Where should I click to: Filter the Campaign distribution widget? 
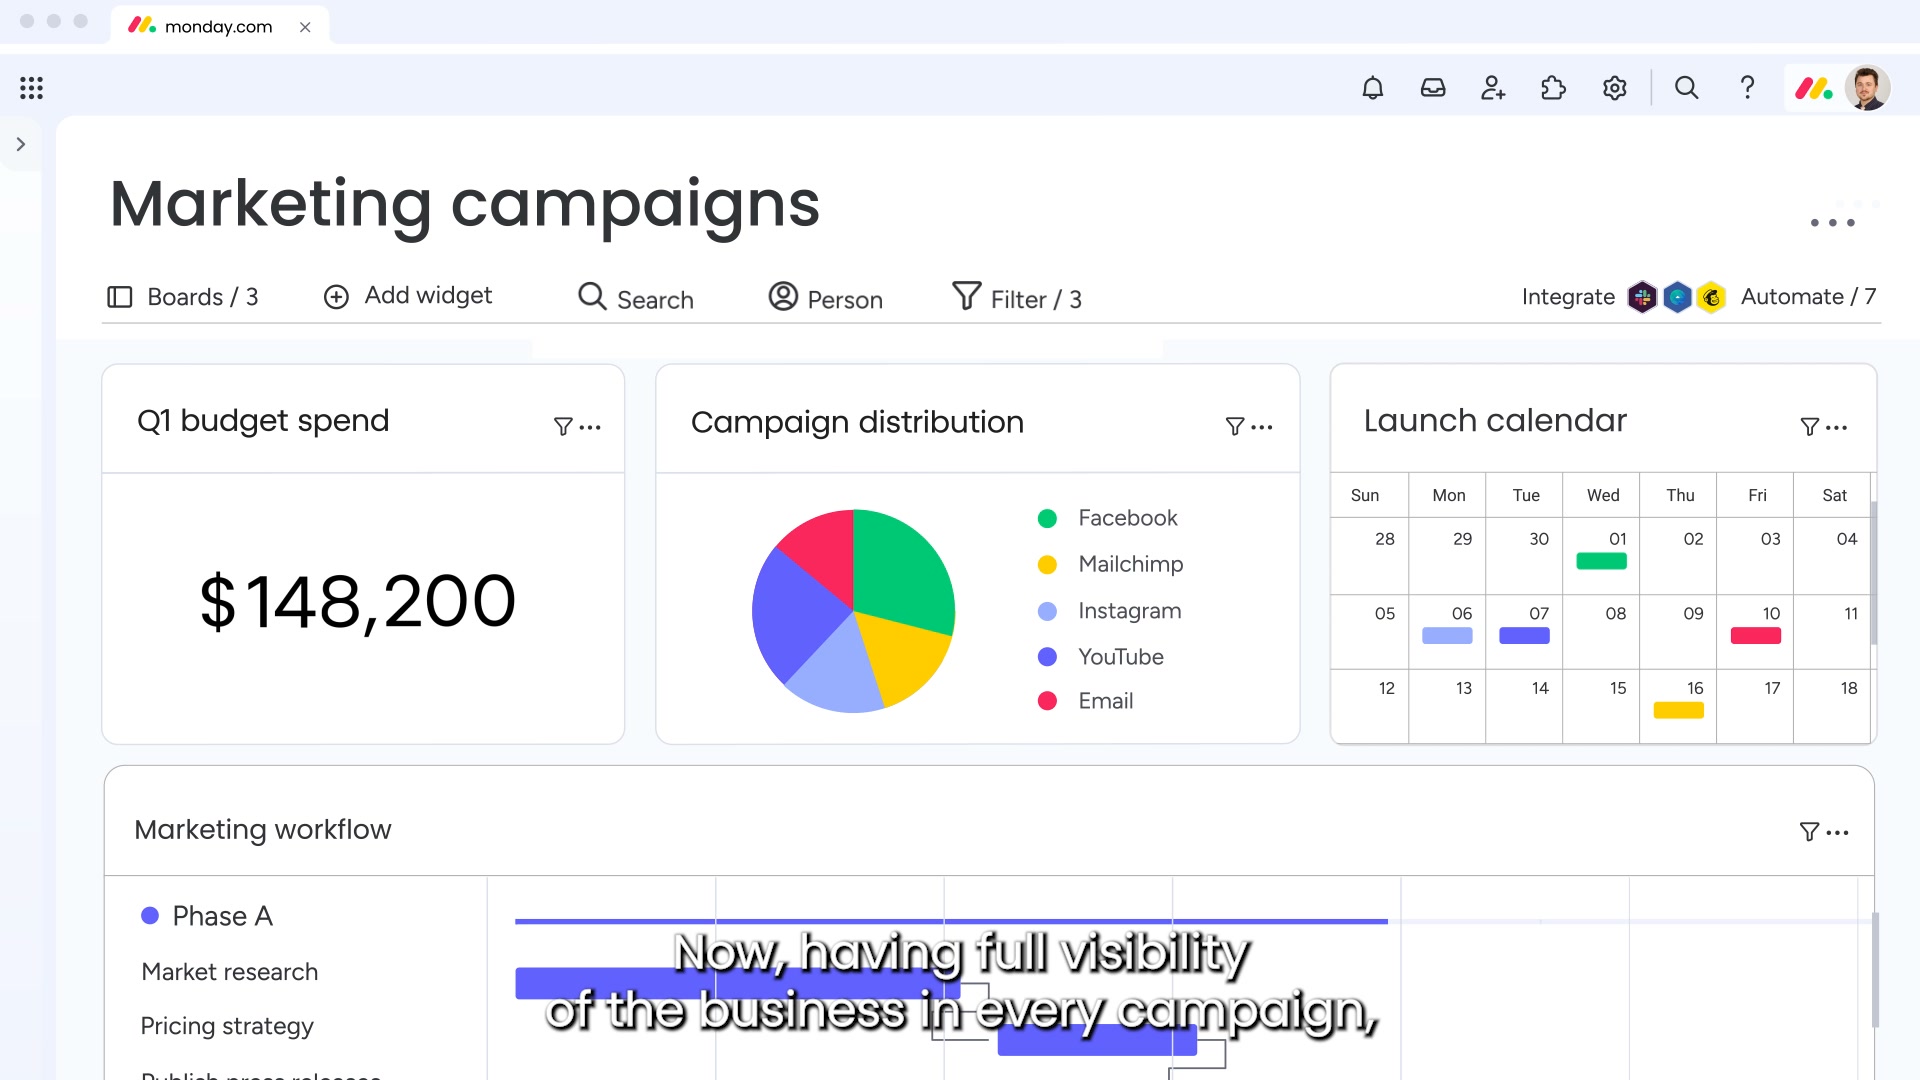[x=1235, y=427]
